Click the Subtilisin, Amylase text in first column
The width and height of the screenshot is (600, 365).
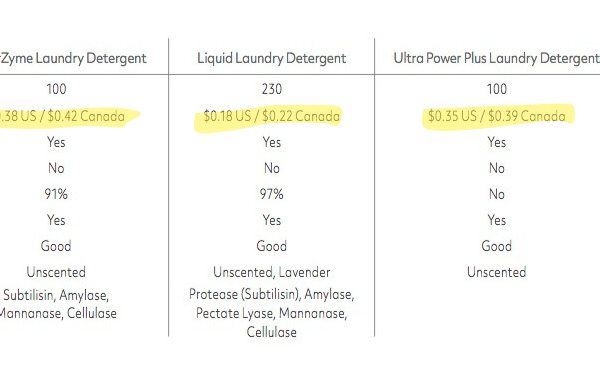coord(56,295)
